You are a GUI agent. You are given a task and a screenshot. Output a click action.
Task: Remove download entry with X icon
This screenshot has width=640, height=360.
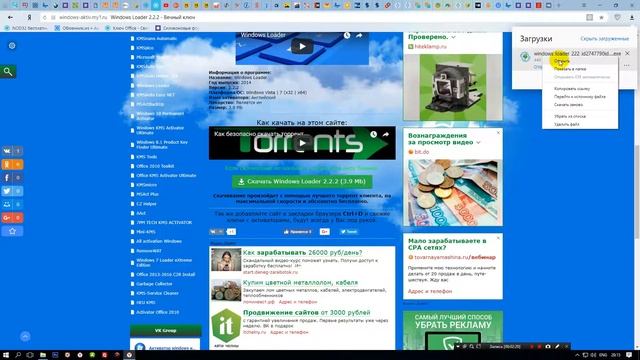click(627, 53)
